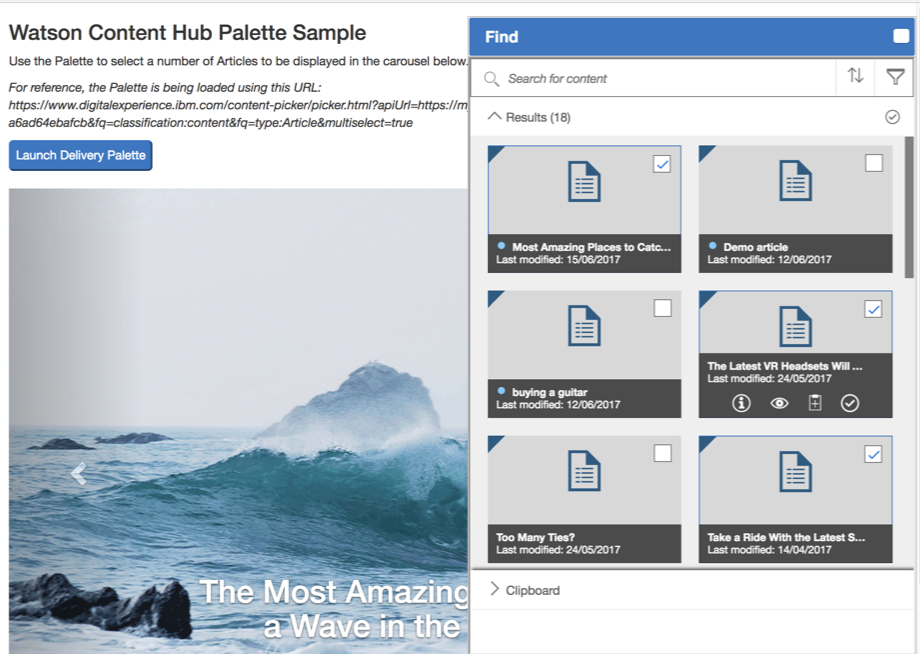Click Launch Delivery Palette button
Screen dimensions: 920x654
(80, 155)
